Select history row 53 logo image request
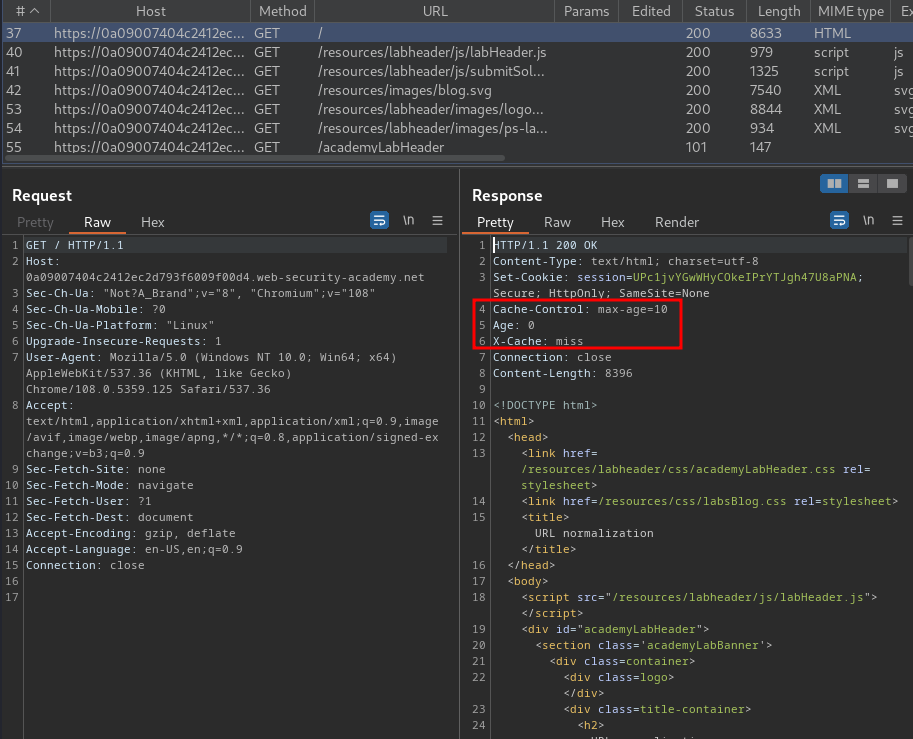This screenshot has width=913, height=739. pyautogui.click(x=456, y=109)
